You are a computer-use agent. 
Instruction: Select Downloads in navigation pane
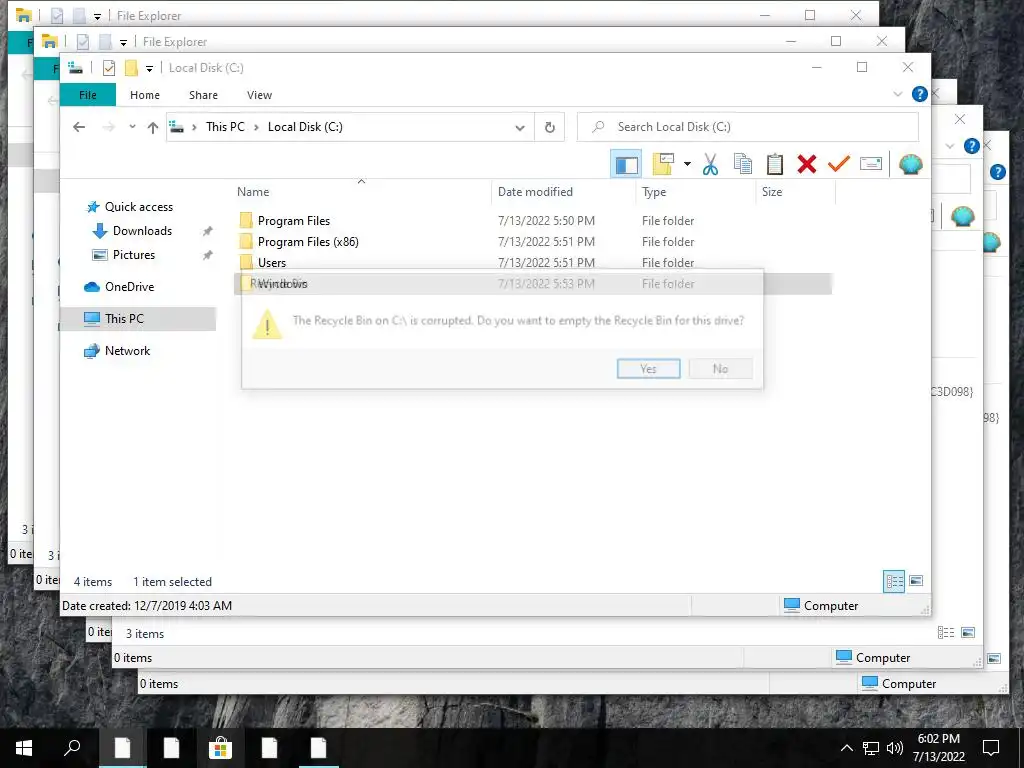coord(142,231)
